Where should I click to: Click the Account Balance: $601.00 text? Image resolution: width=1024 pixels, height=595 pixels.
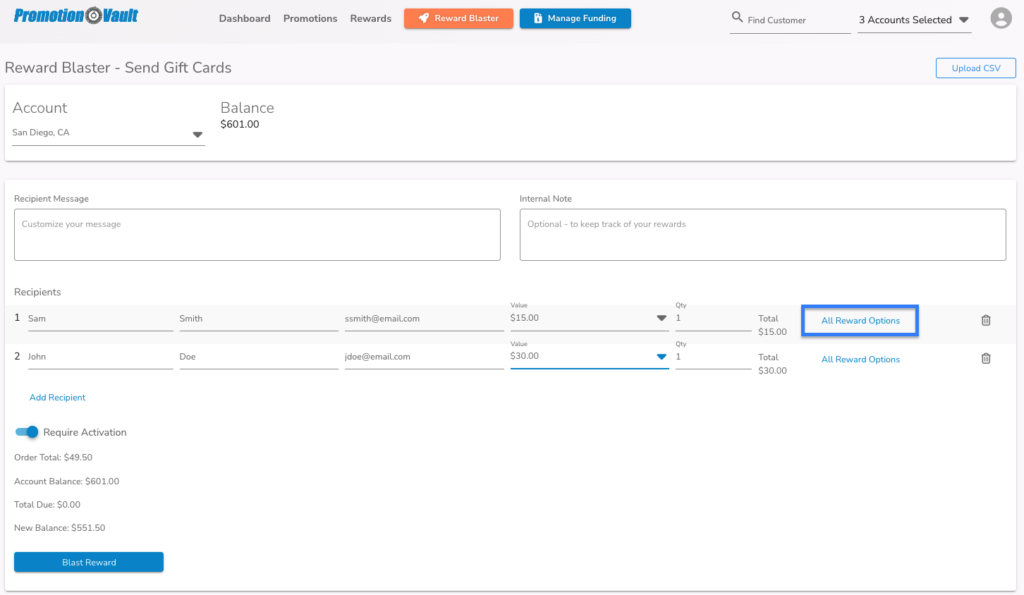tap(67, 481)
